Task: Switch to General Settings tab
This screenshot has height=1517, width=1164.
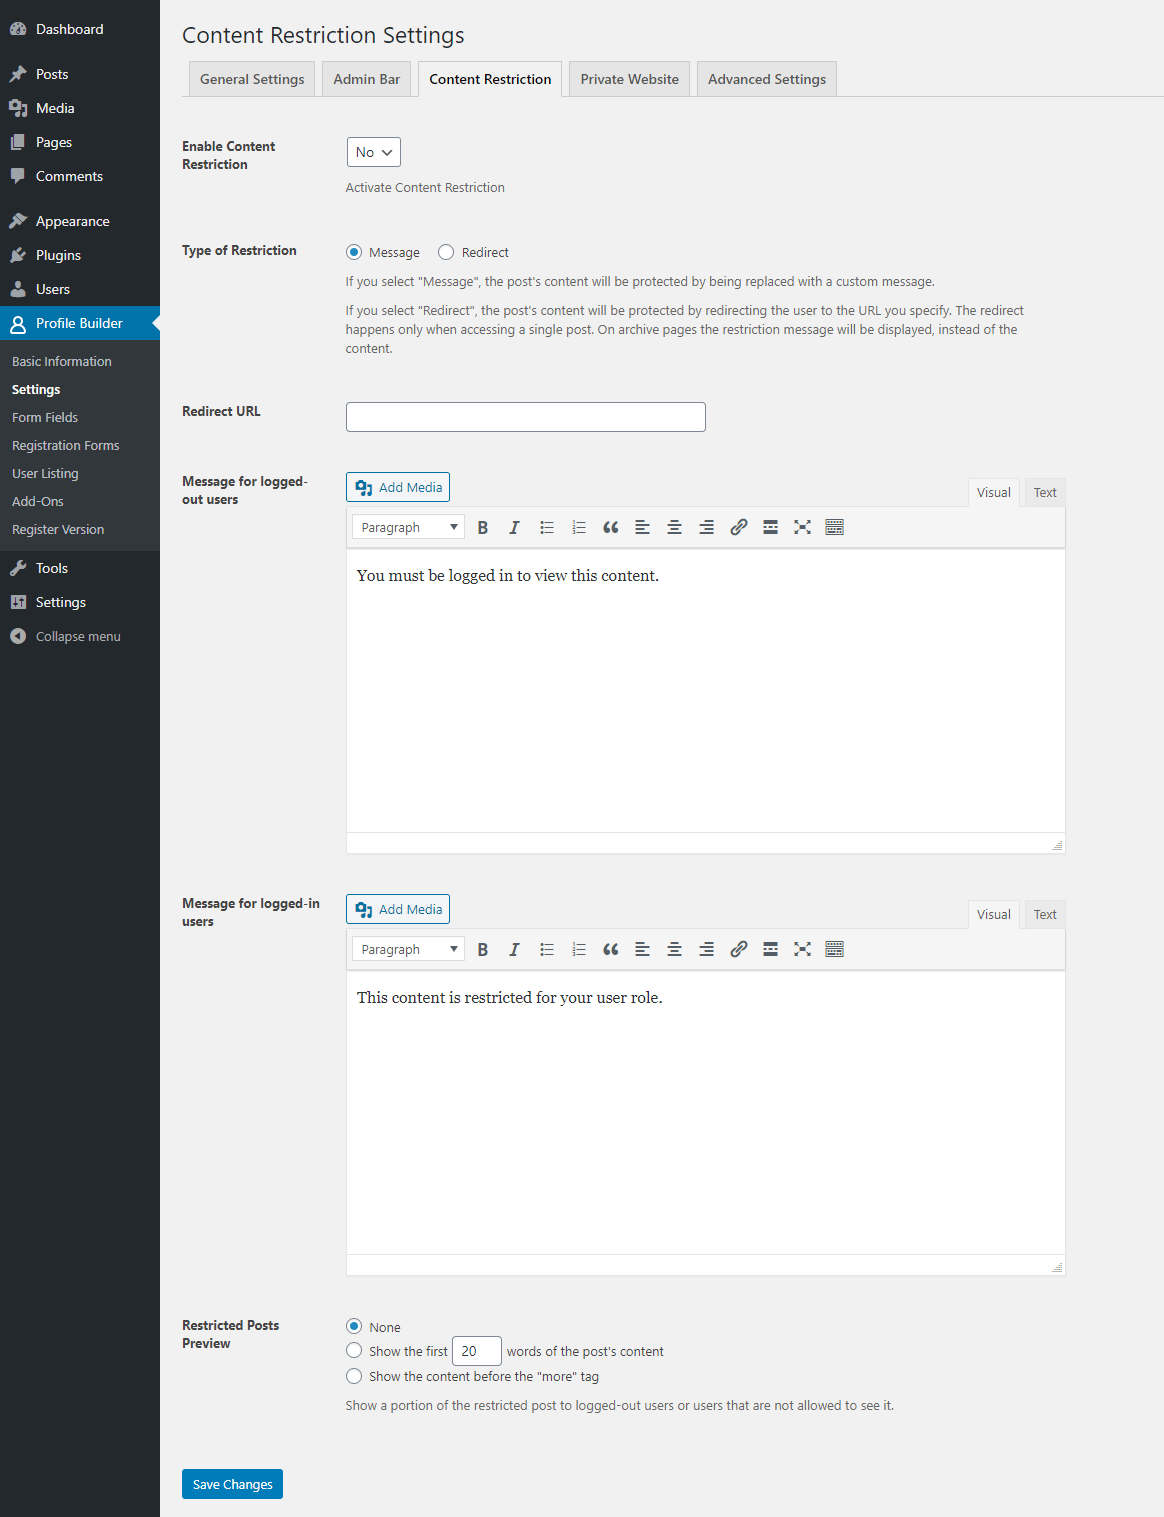Action: [252, 79]
